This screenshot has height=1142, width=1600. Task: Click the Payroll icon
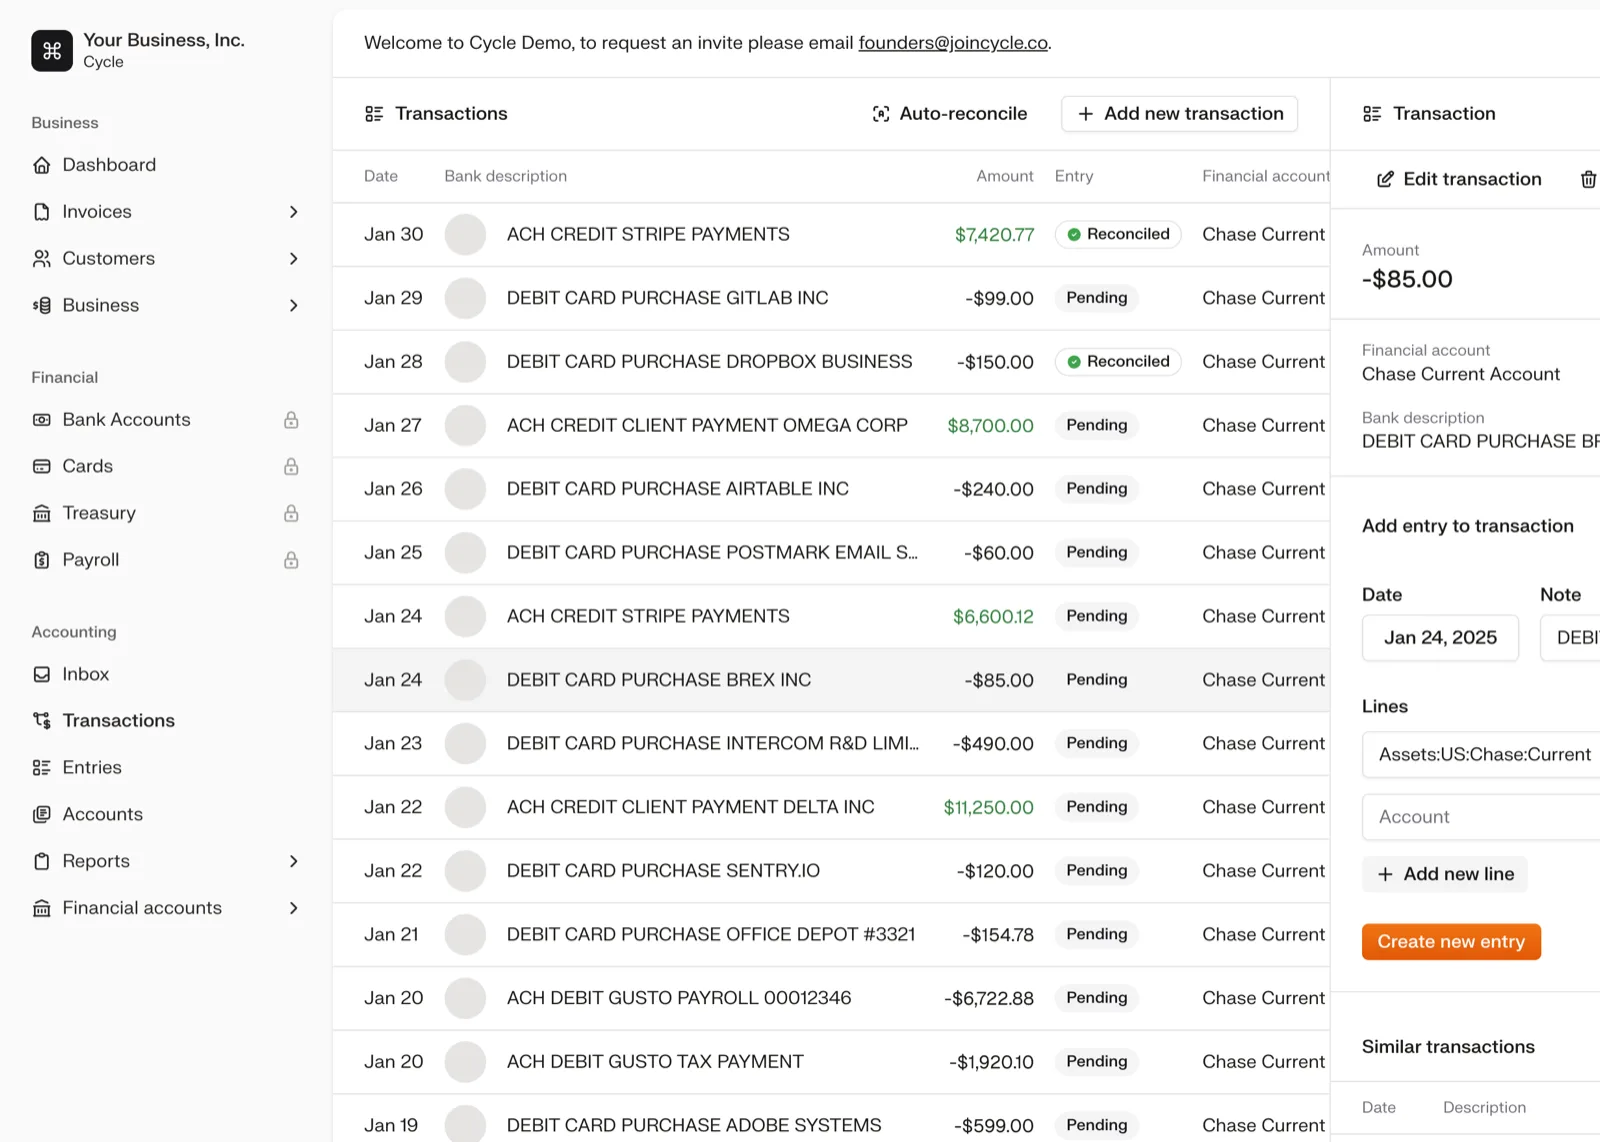(x=42, y=560)
